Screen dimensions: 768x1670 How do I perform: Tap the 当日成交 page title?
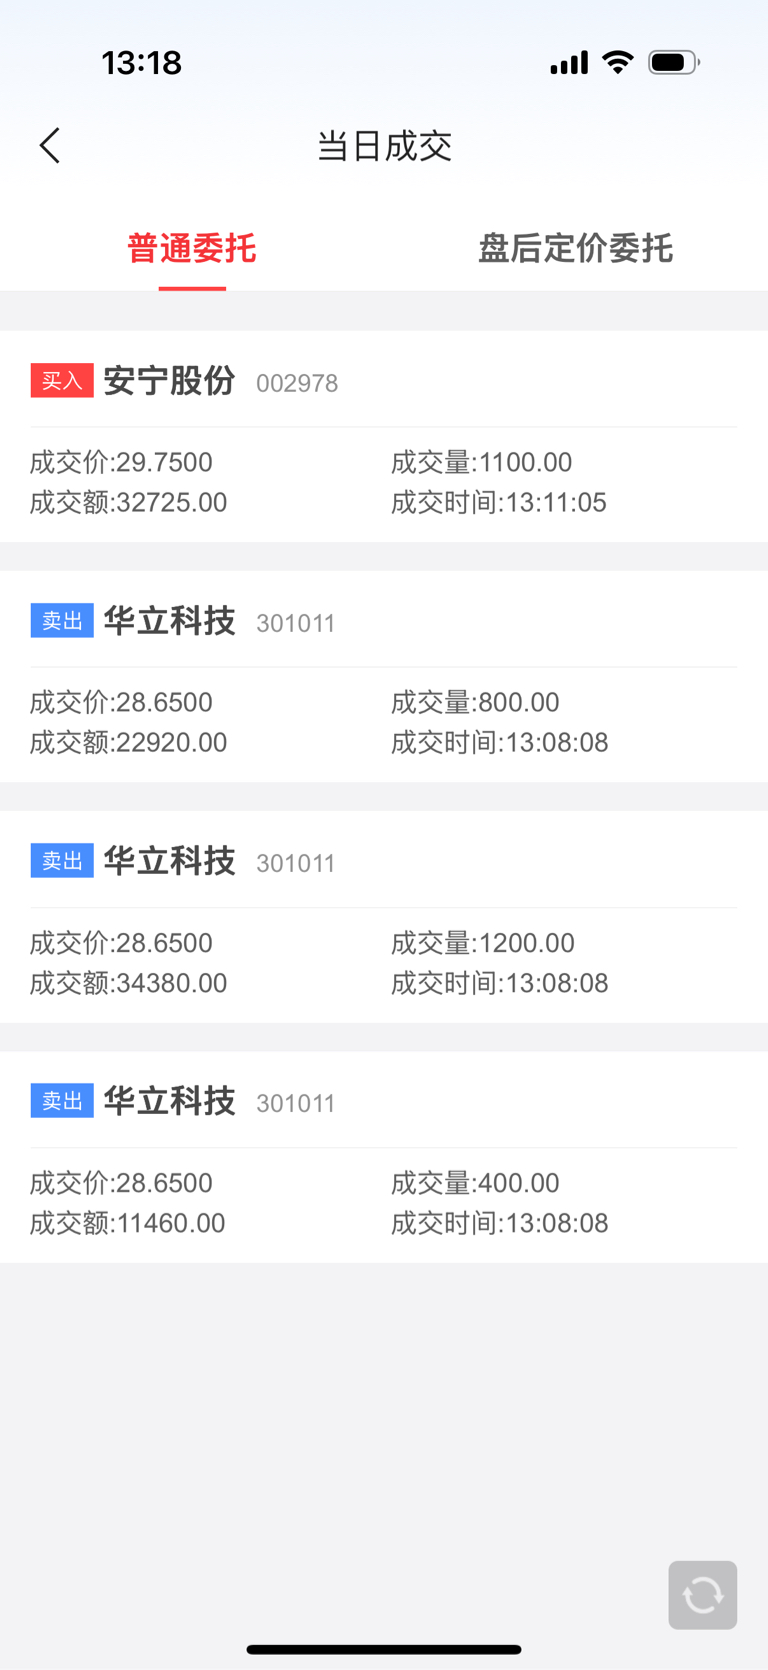click(x=384, y=146)
